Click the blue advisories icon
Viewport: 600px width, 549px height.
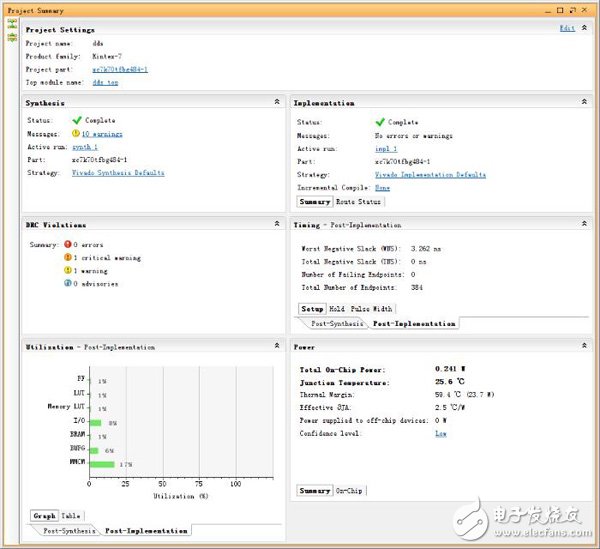(x=67, y=283)
